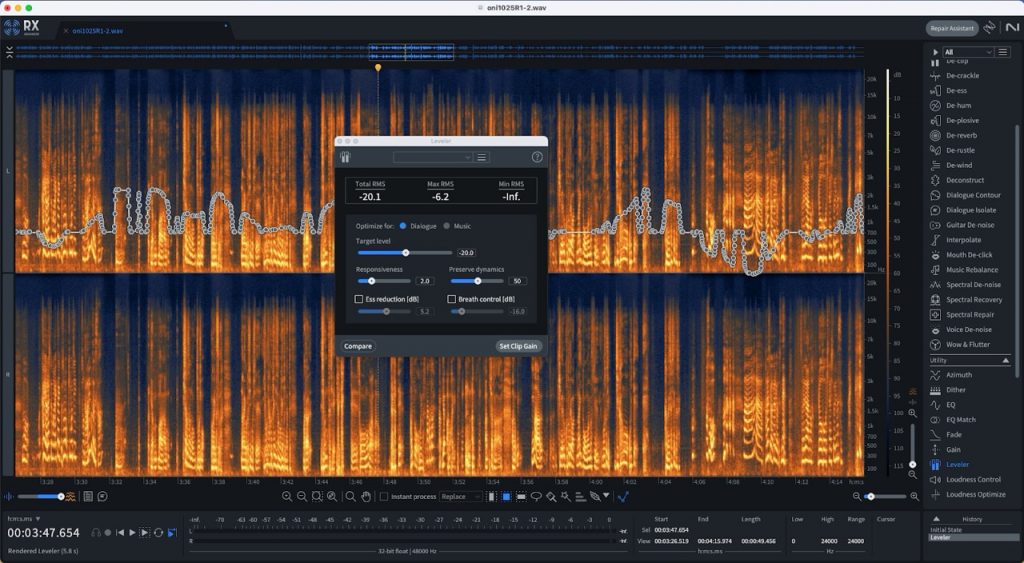Viewport: 1024px width, 563px height.
Task: Click the Target level slider
Action: pos(406,253)
